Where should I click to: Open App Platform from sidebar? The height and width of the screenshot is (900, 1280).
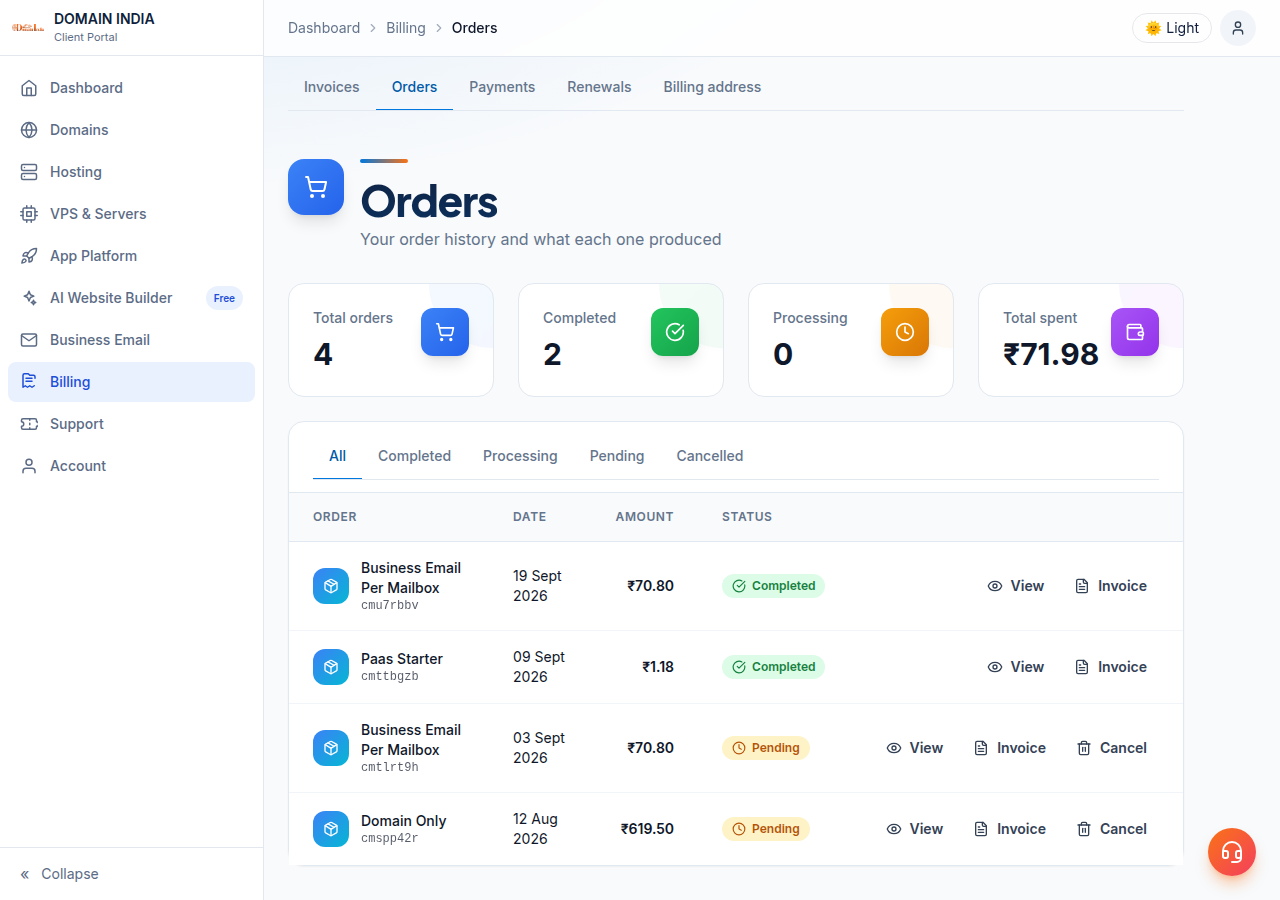pos(131,256)
